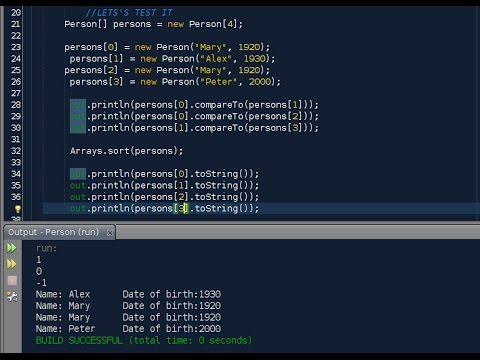Screen dimensions: 480x360
Task: Click the 2000 year literal on line 26
Action: click(x=260, y=82)
